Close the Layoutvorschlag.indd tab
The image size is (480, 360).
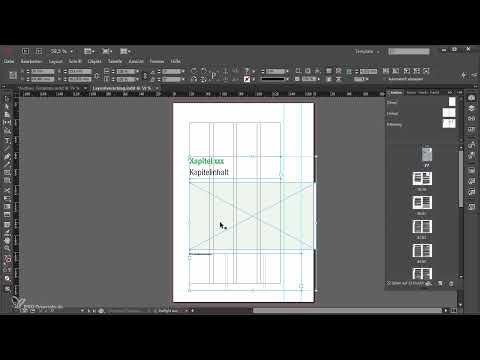click(157, 88)
